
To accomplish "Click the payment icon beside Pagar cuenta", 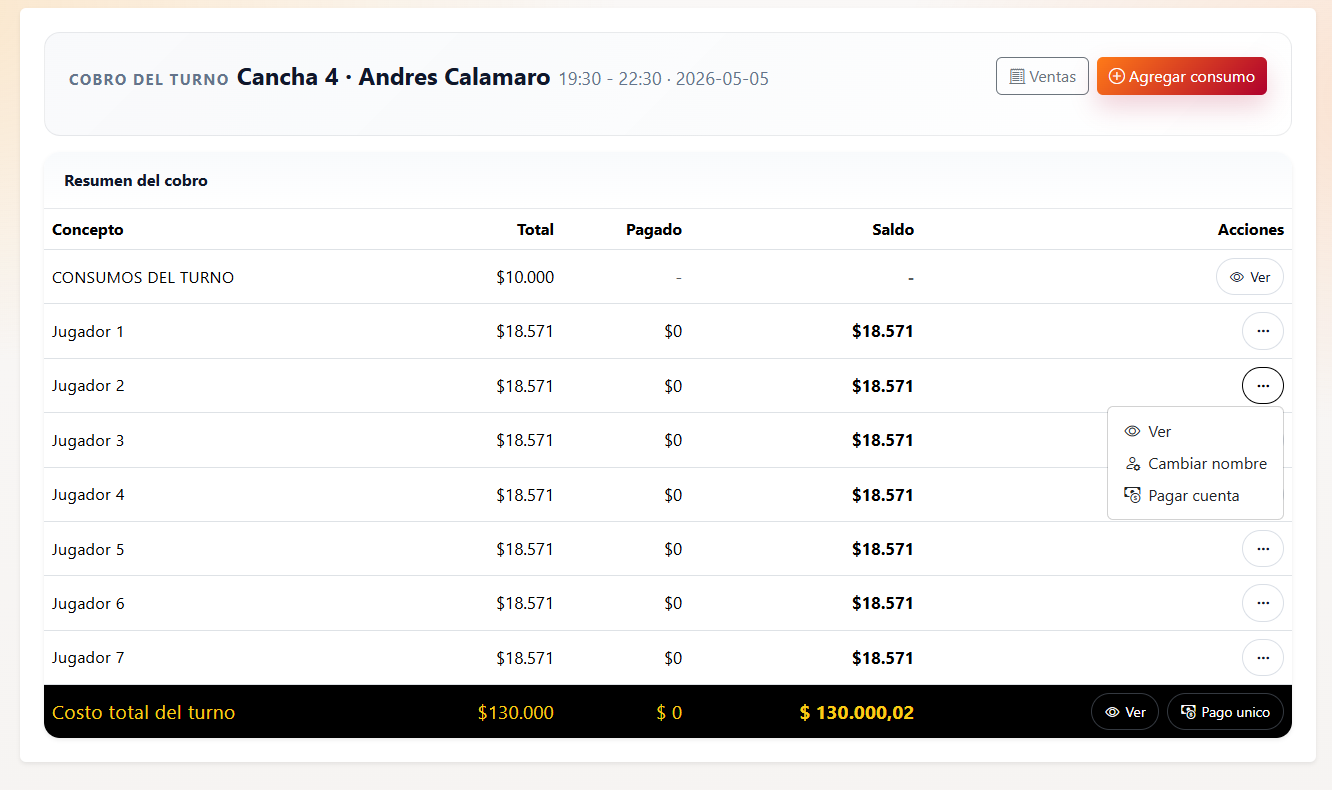I will pos(1132,496).
